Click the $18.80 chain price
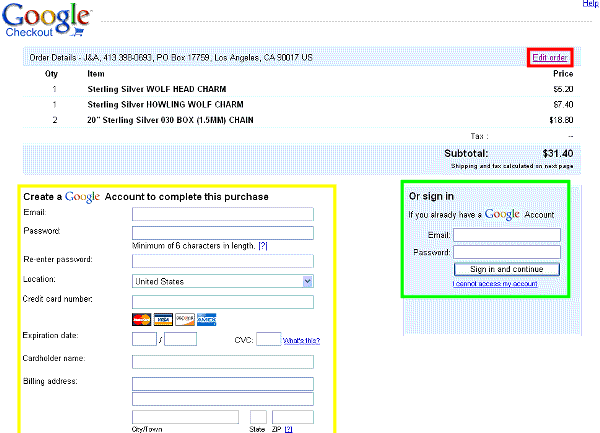 [x=561, y=120]
